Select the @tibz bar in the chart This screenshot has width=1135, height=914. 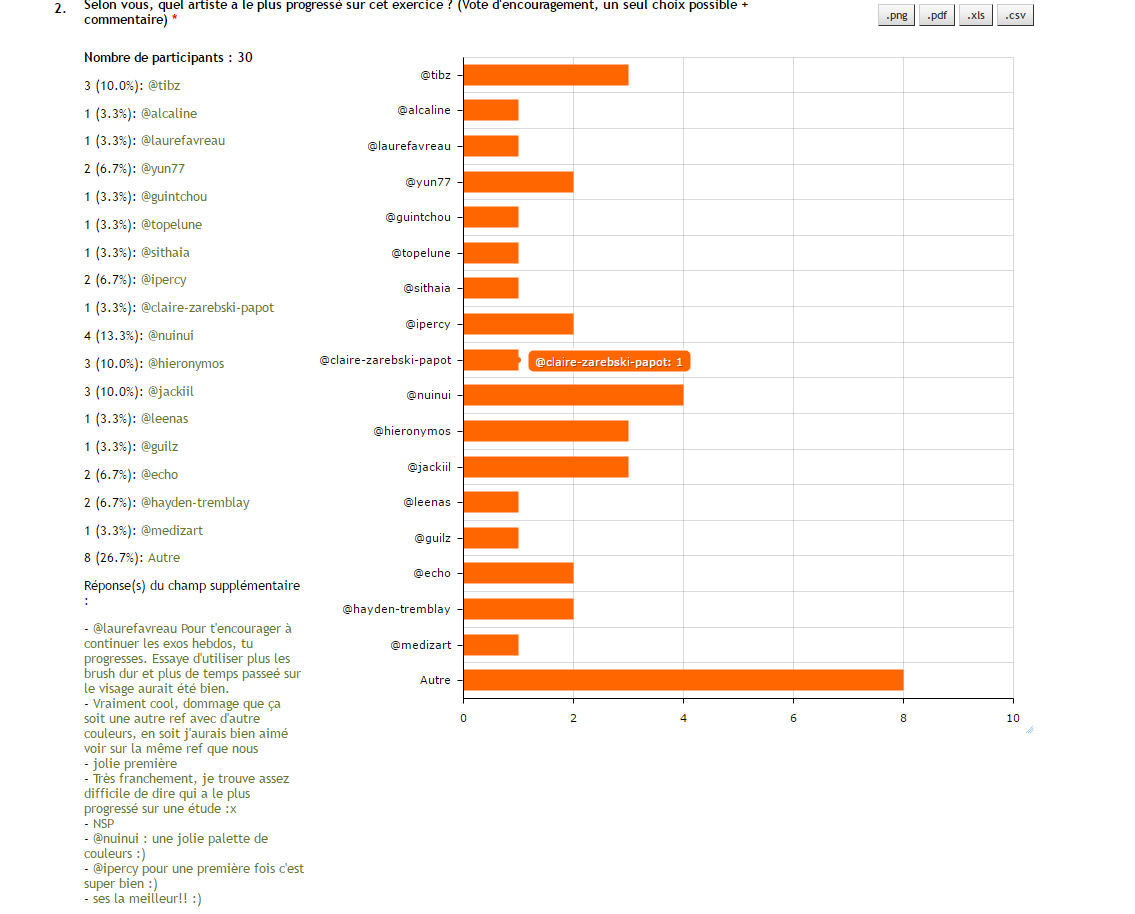pyautogui.click(x=545, y=75)
